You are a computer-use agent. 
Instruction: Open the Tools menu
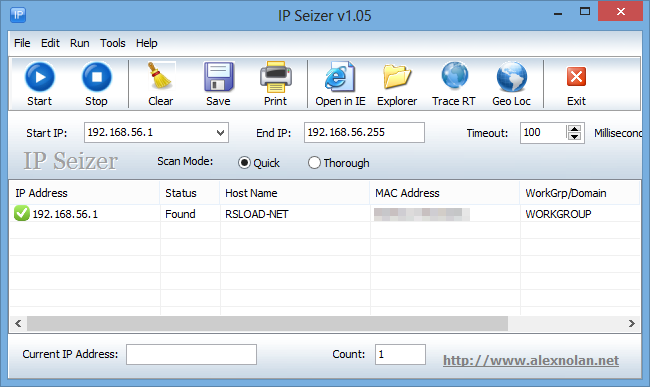pyautogui.click(x=112, y=43)
